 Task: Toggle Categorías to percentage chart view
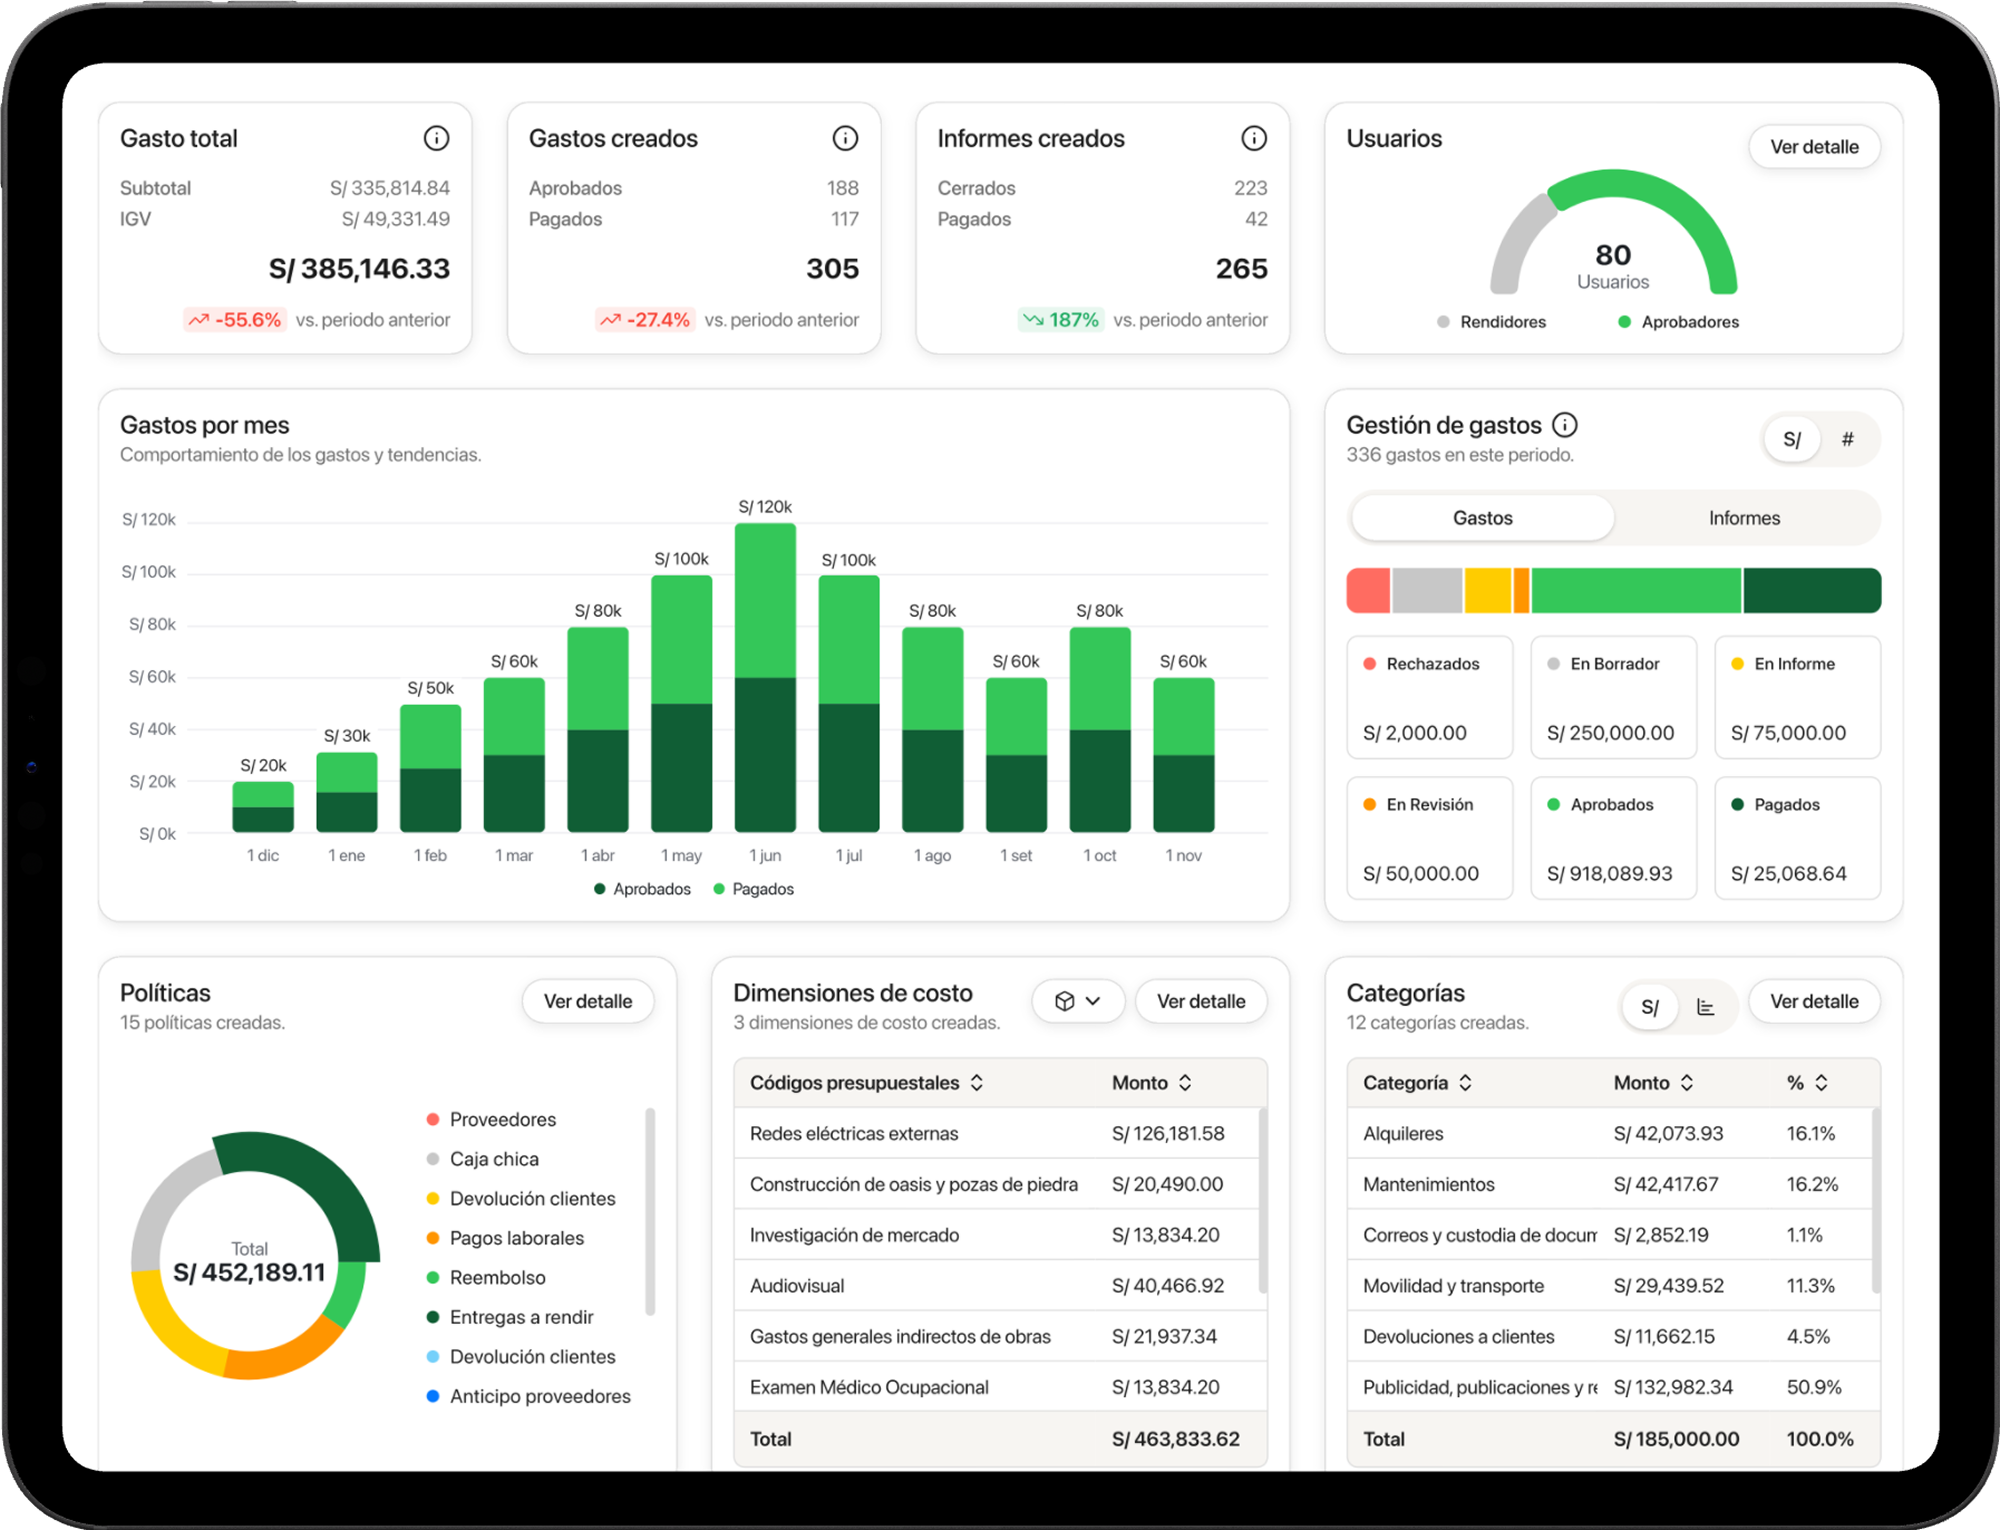tap(1706, 1007)
